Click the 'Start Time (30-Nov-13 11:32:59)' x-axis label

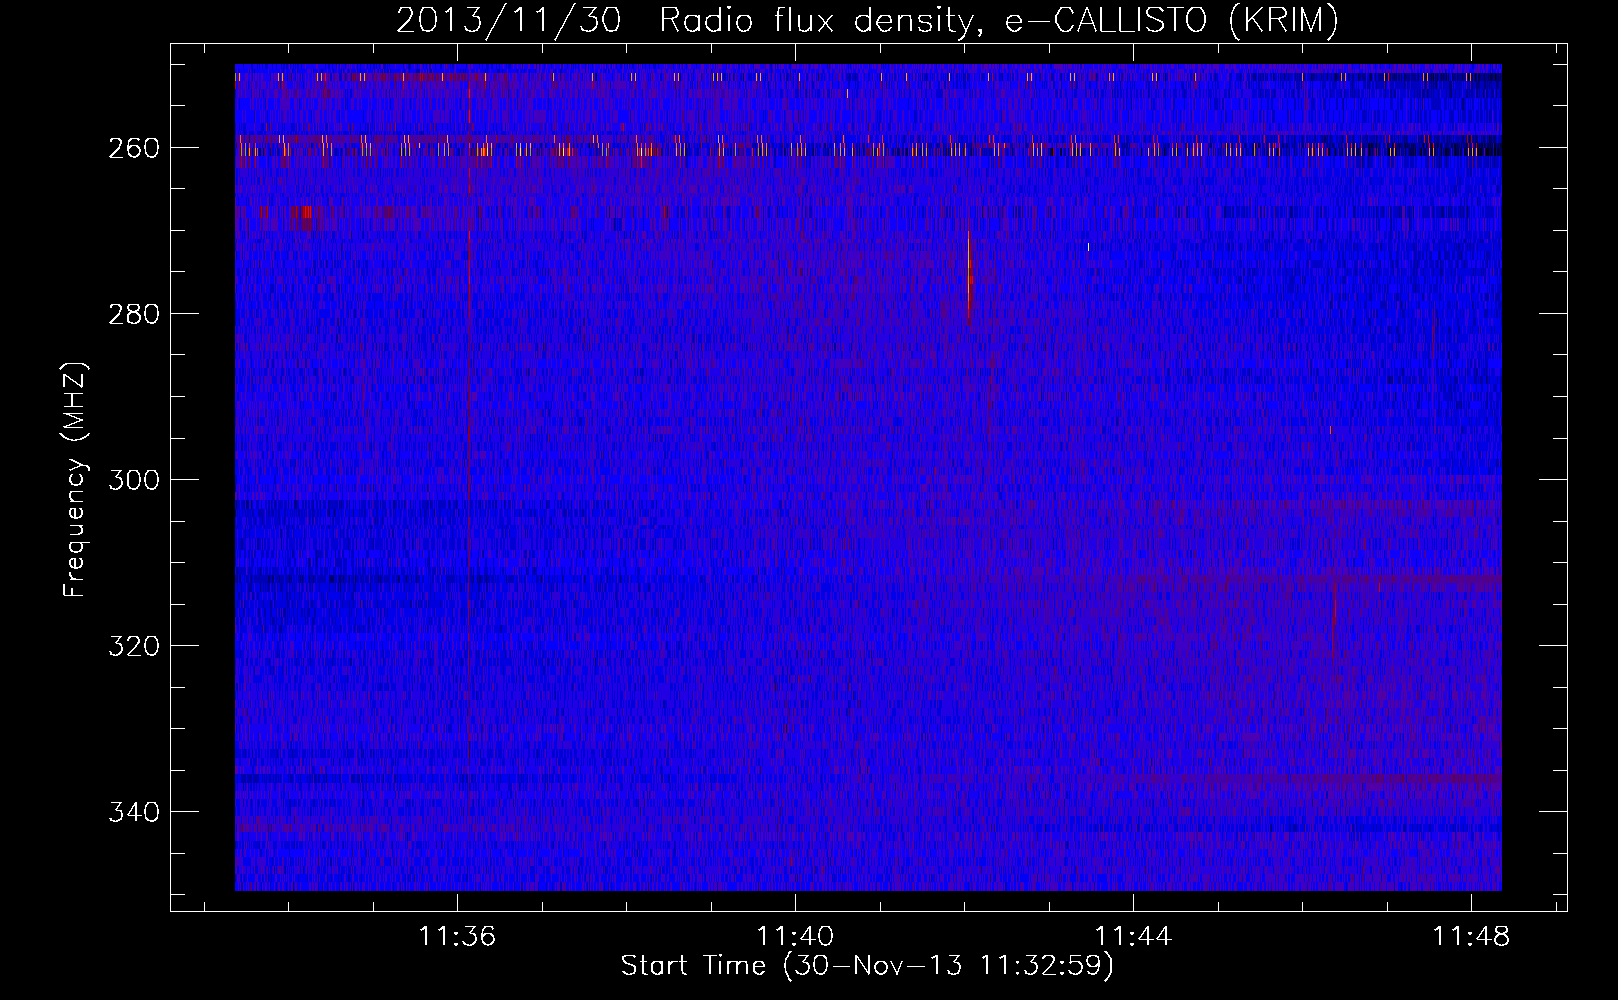pyautogui.click(x=867, y=966)
